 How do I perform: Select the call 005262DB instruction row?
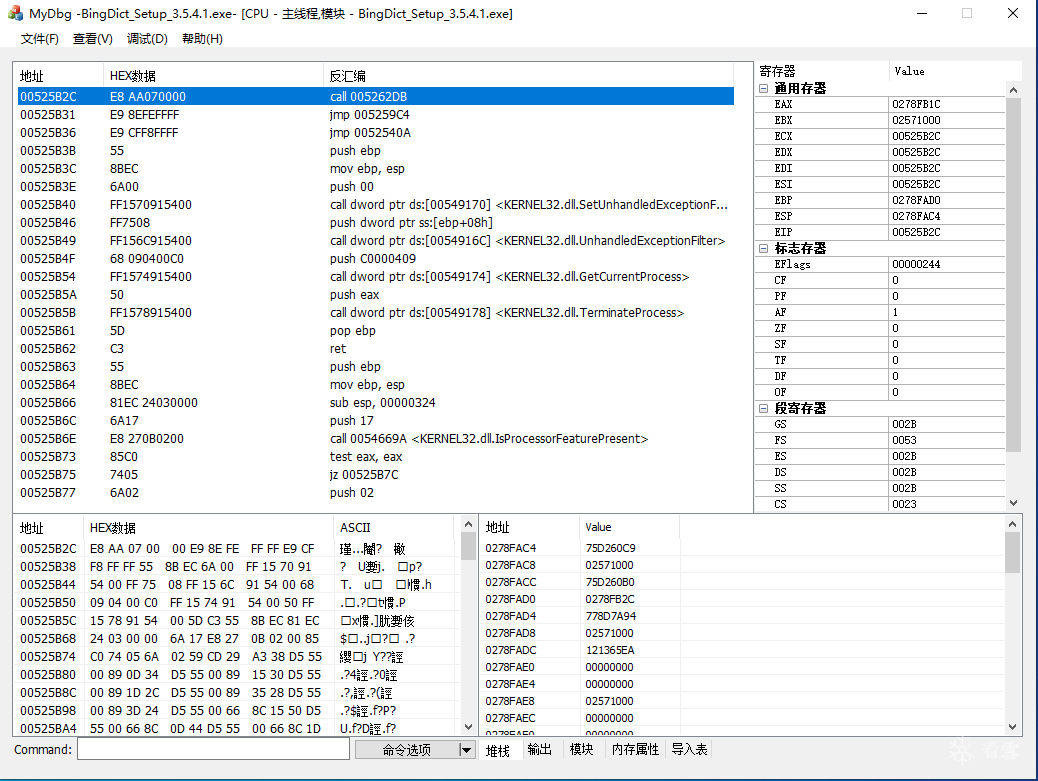pos(375,97)
